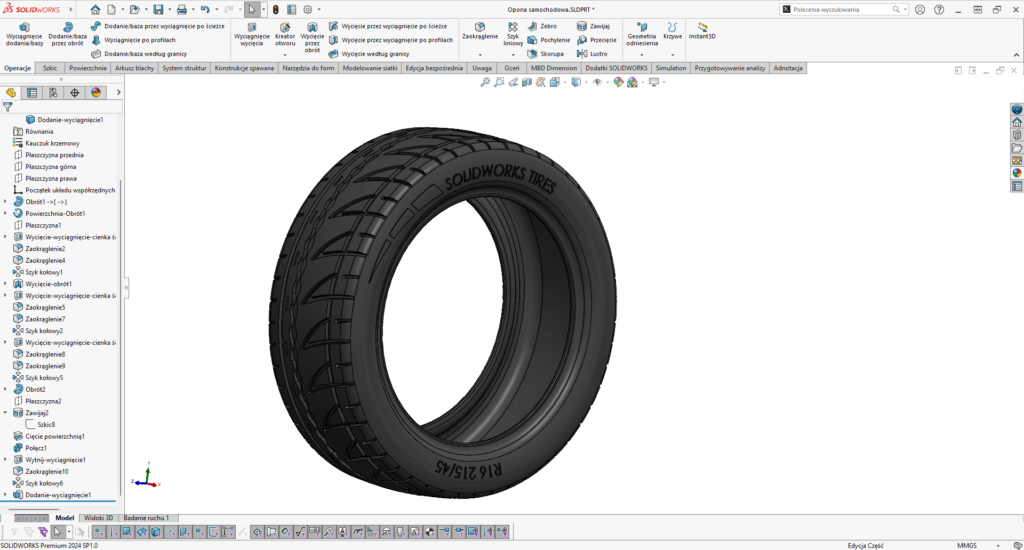Expand the Obrót2 feature node

[5, 389]
